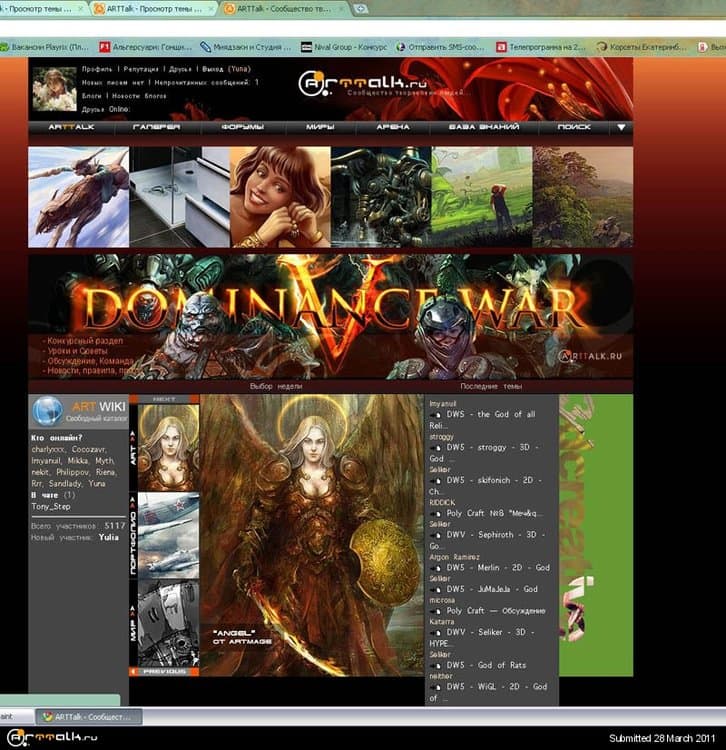Open topic DW5 - God of Rats
Image resolution: width=726 pixels, height=750 pixels.
486,665
